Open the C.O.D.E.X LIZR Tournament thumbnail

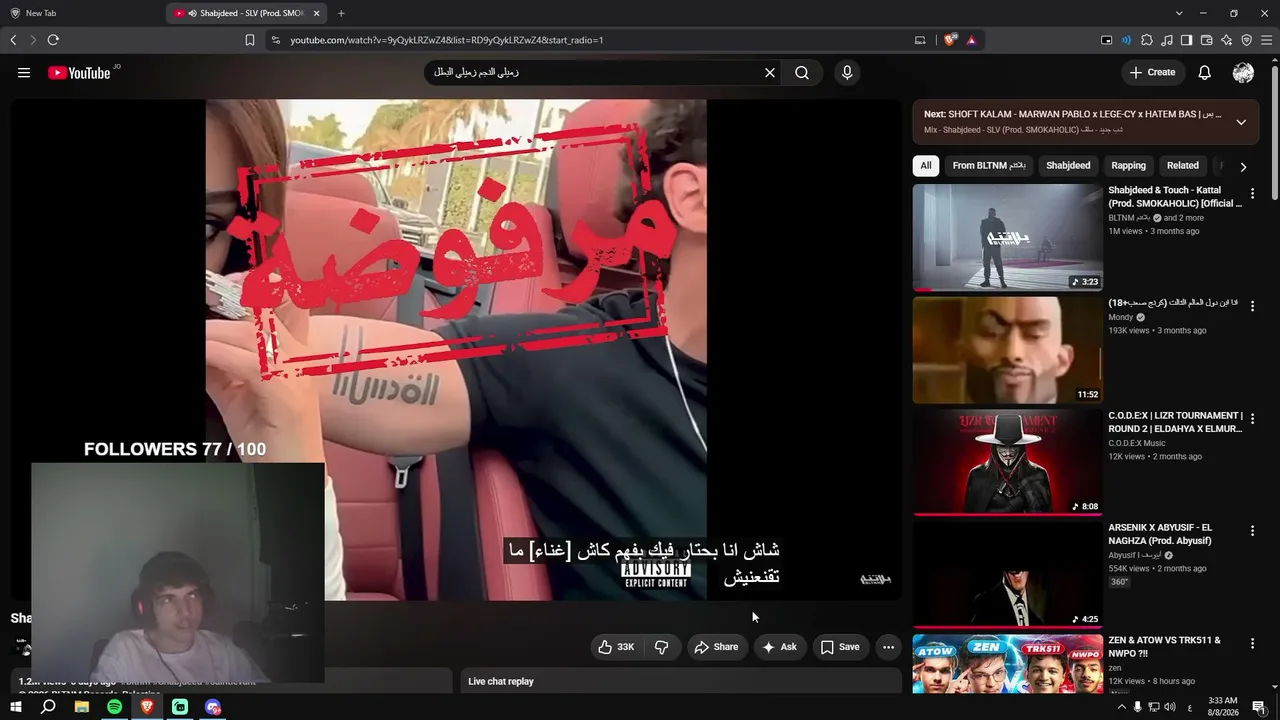pyautogui.click(x=1008, y=463)
